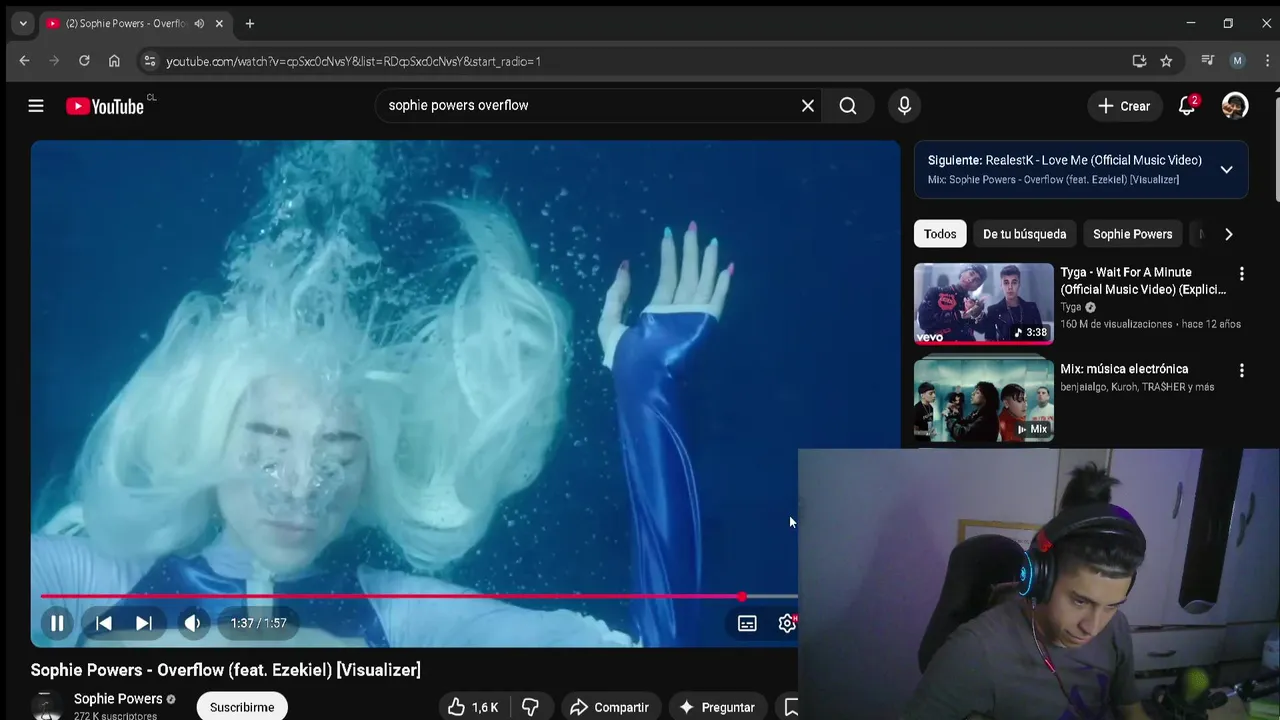Image resolution: width=1280 pixels, height=720 pixels.
Task: Bookmark this page with the star
Action: pyautogui.click(x=1166, y=61)
